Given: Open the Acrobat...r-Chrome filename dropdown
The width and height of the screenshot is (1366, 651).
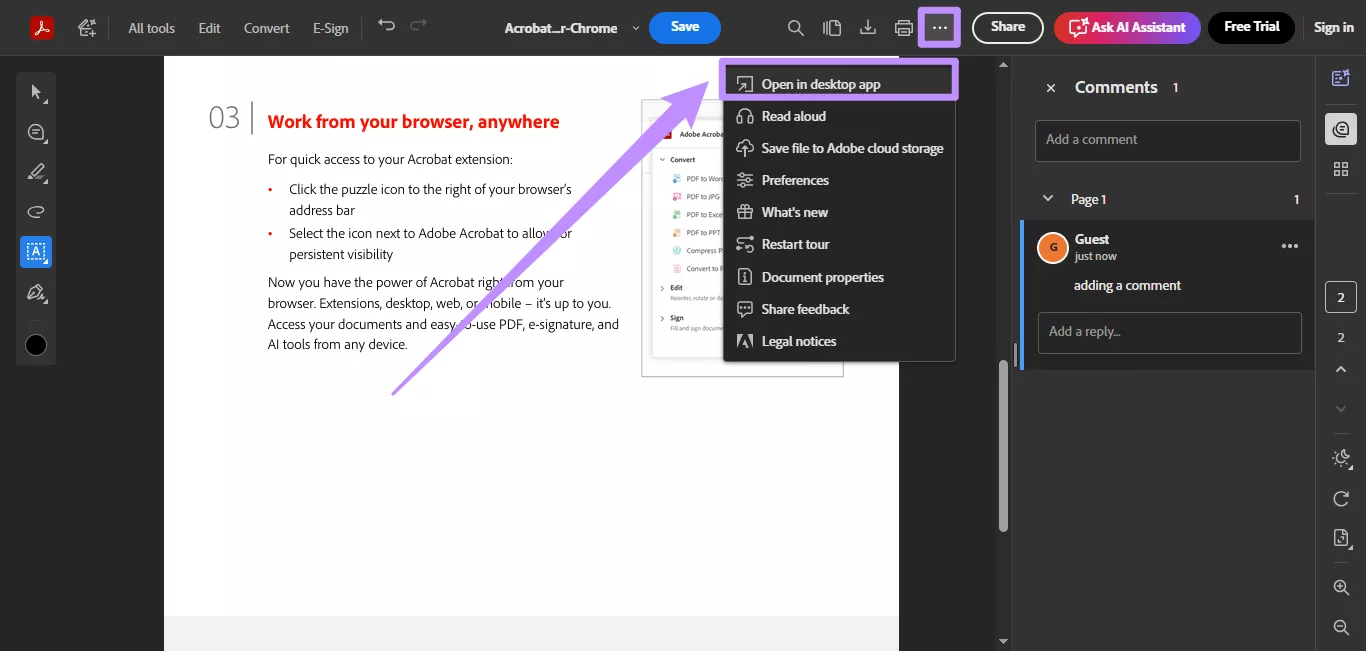Looking at the screenshot, I should pyautogui.click(x=635, y=28).
